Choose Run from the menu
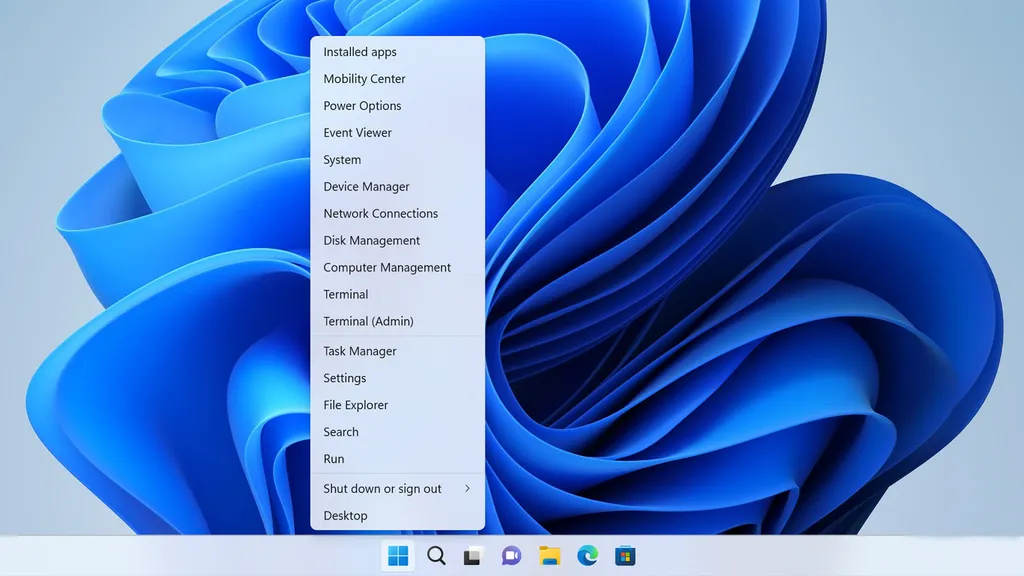Viewport: 1024px width, 576px height. pos(397,458)
